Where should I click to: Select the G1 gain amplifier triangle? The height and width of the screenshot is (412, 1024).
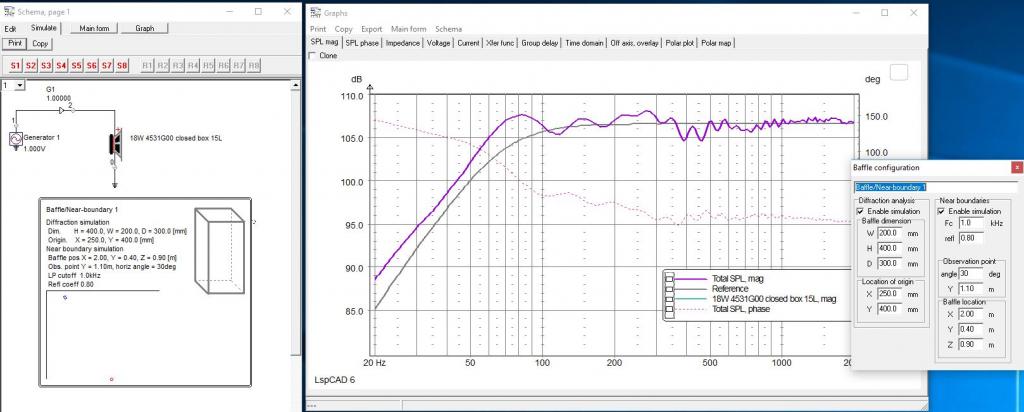tap(63, 111)
